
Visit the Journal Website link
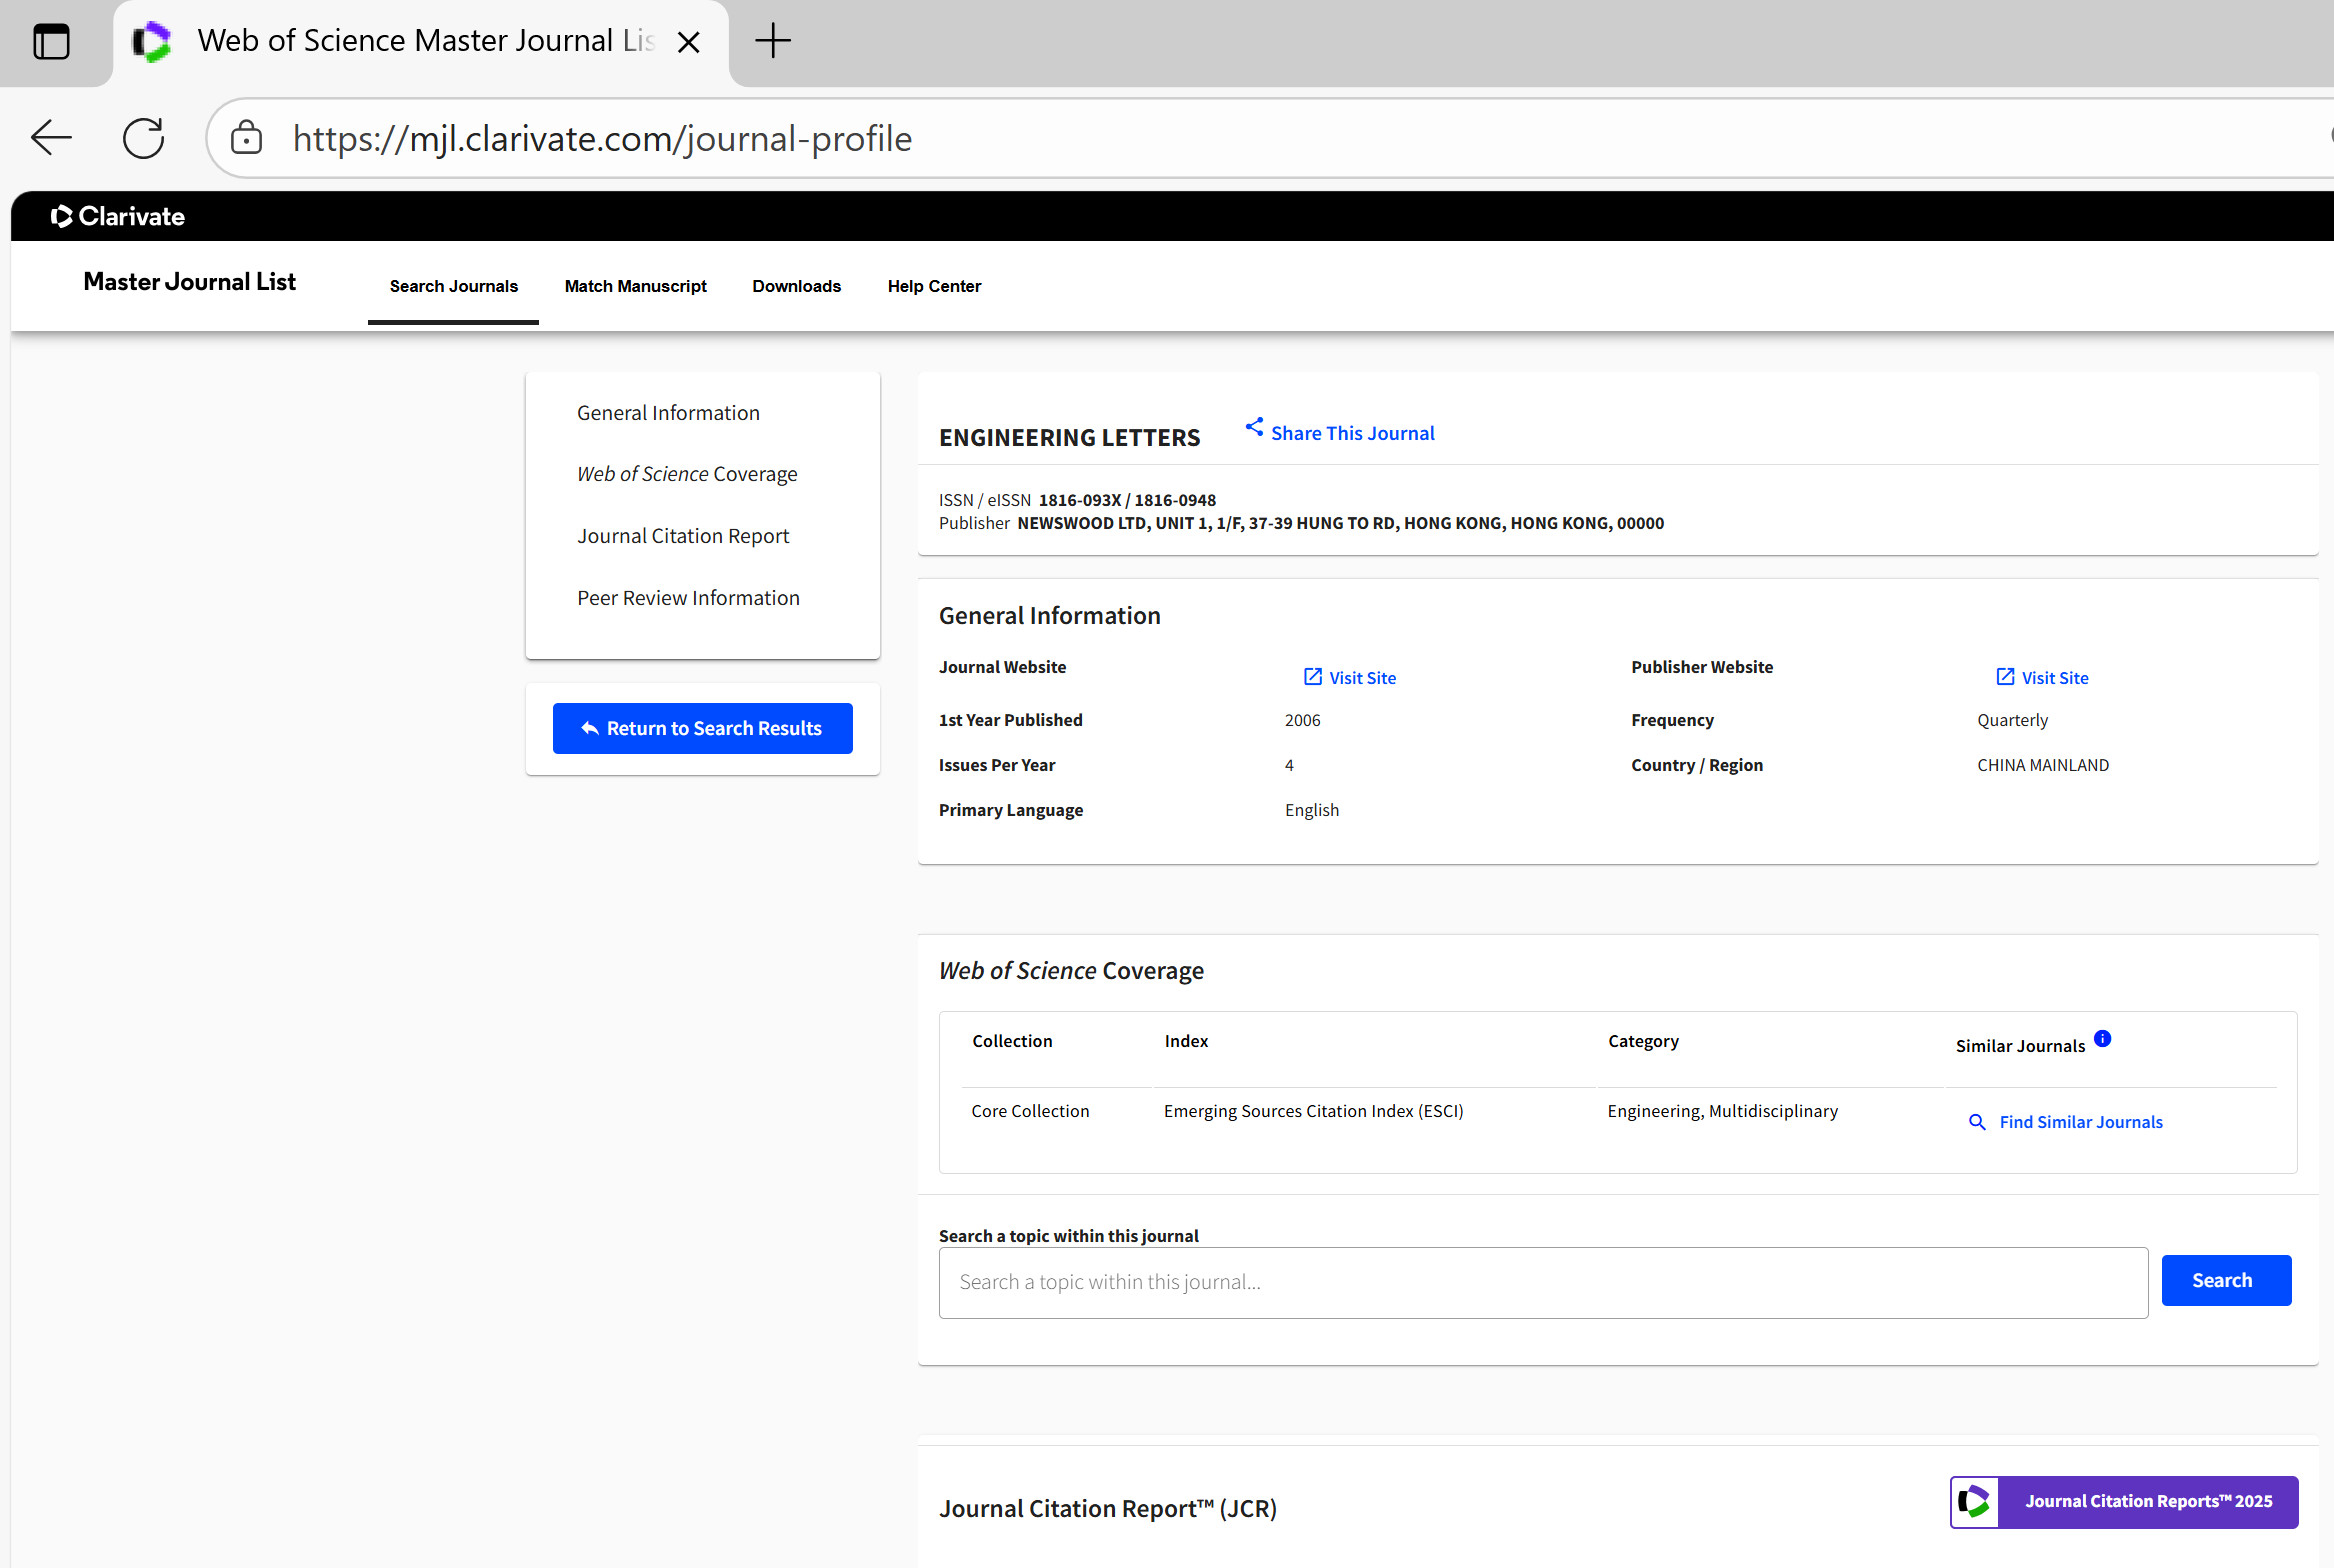pos(1350,677)
